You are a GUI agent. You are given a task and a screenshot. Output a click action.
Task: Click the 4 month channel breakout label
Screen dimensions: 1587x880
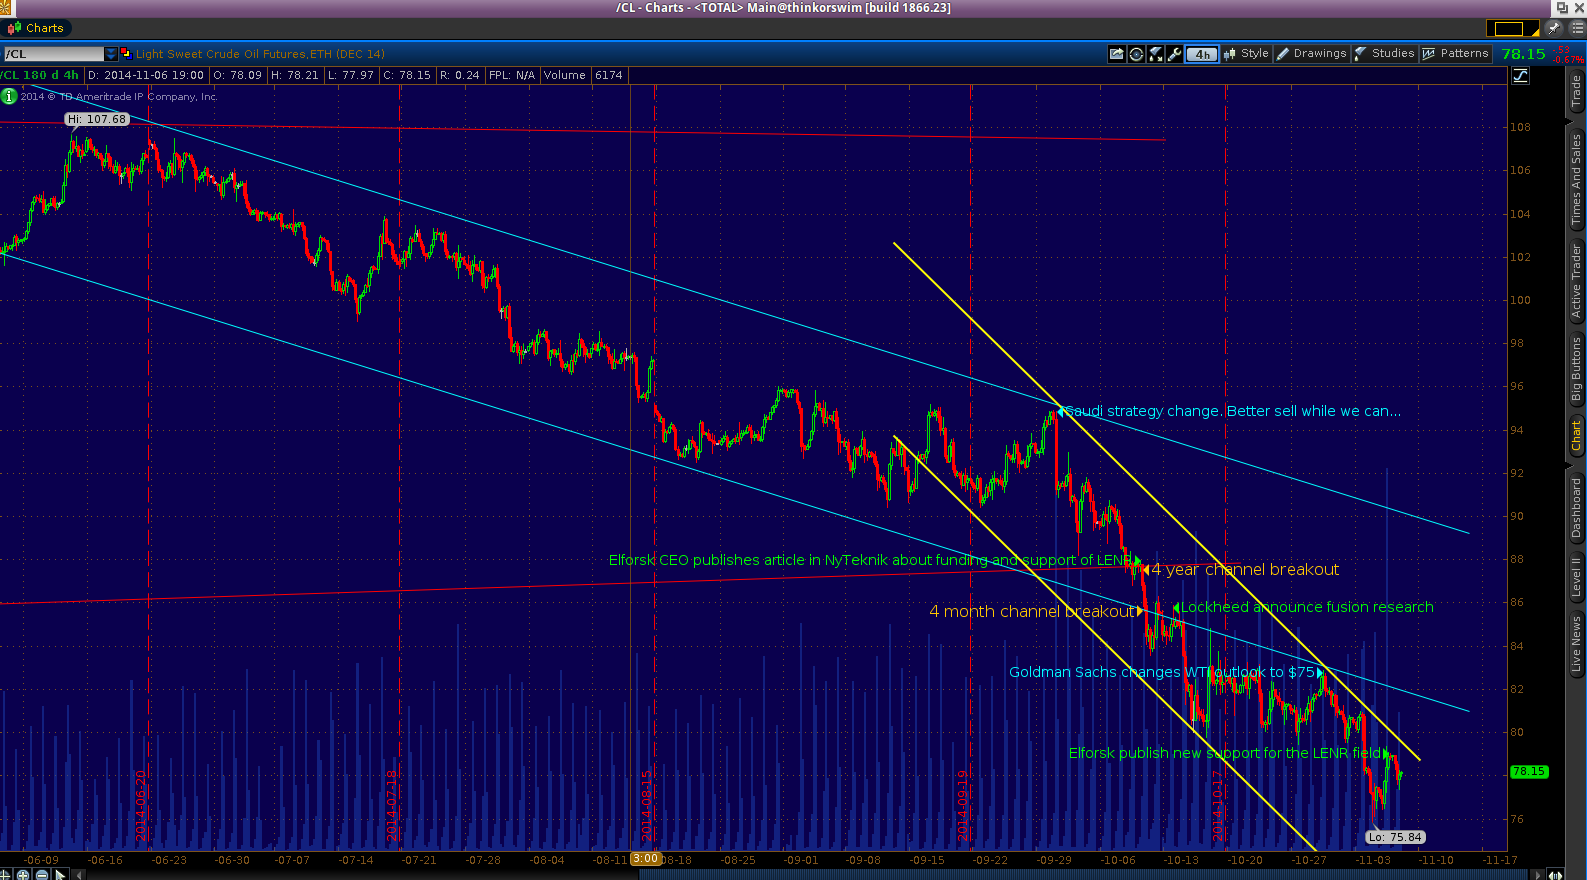point(1032,611)
